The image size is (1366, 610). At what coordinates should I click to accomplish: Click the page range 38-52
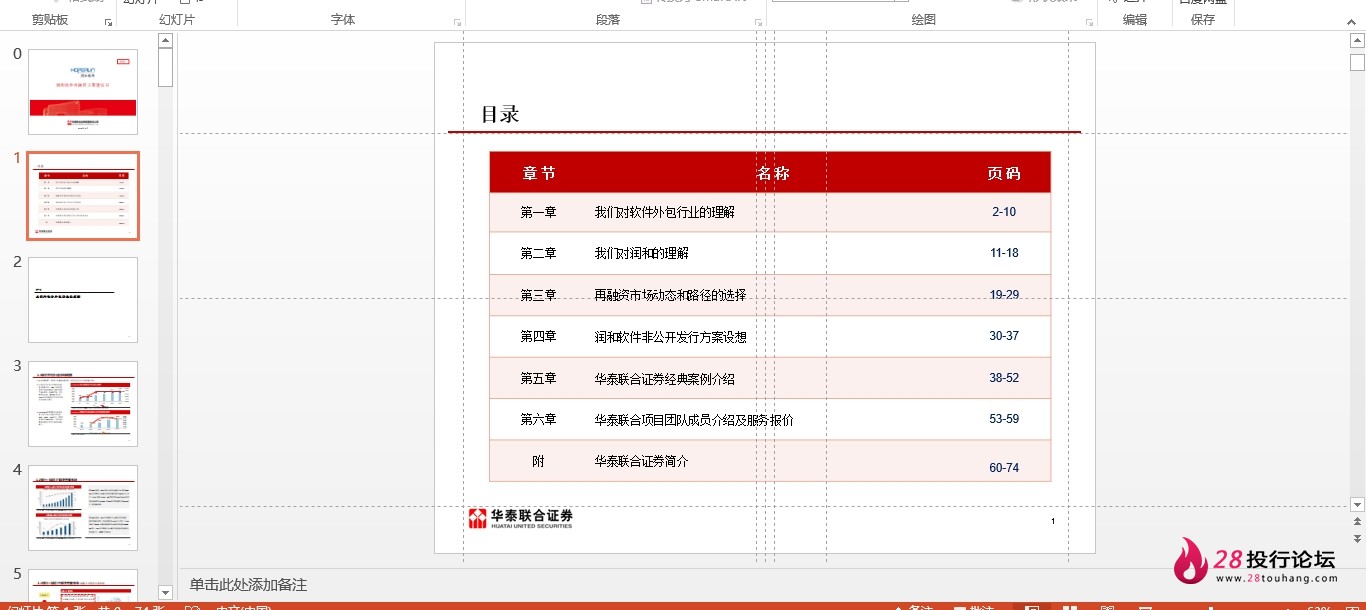[x=1004, y=378]
